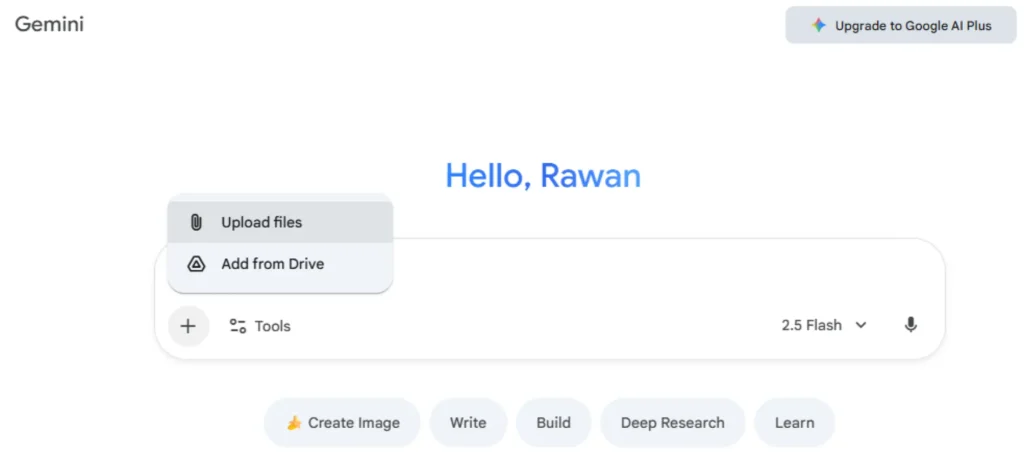Click the Tools sliders icon
The height and width of the screenshot is (461, 1024).
click(238, 326)
